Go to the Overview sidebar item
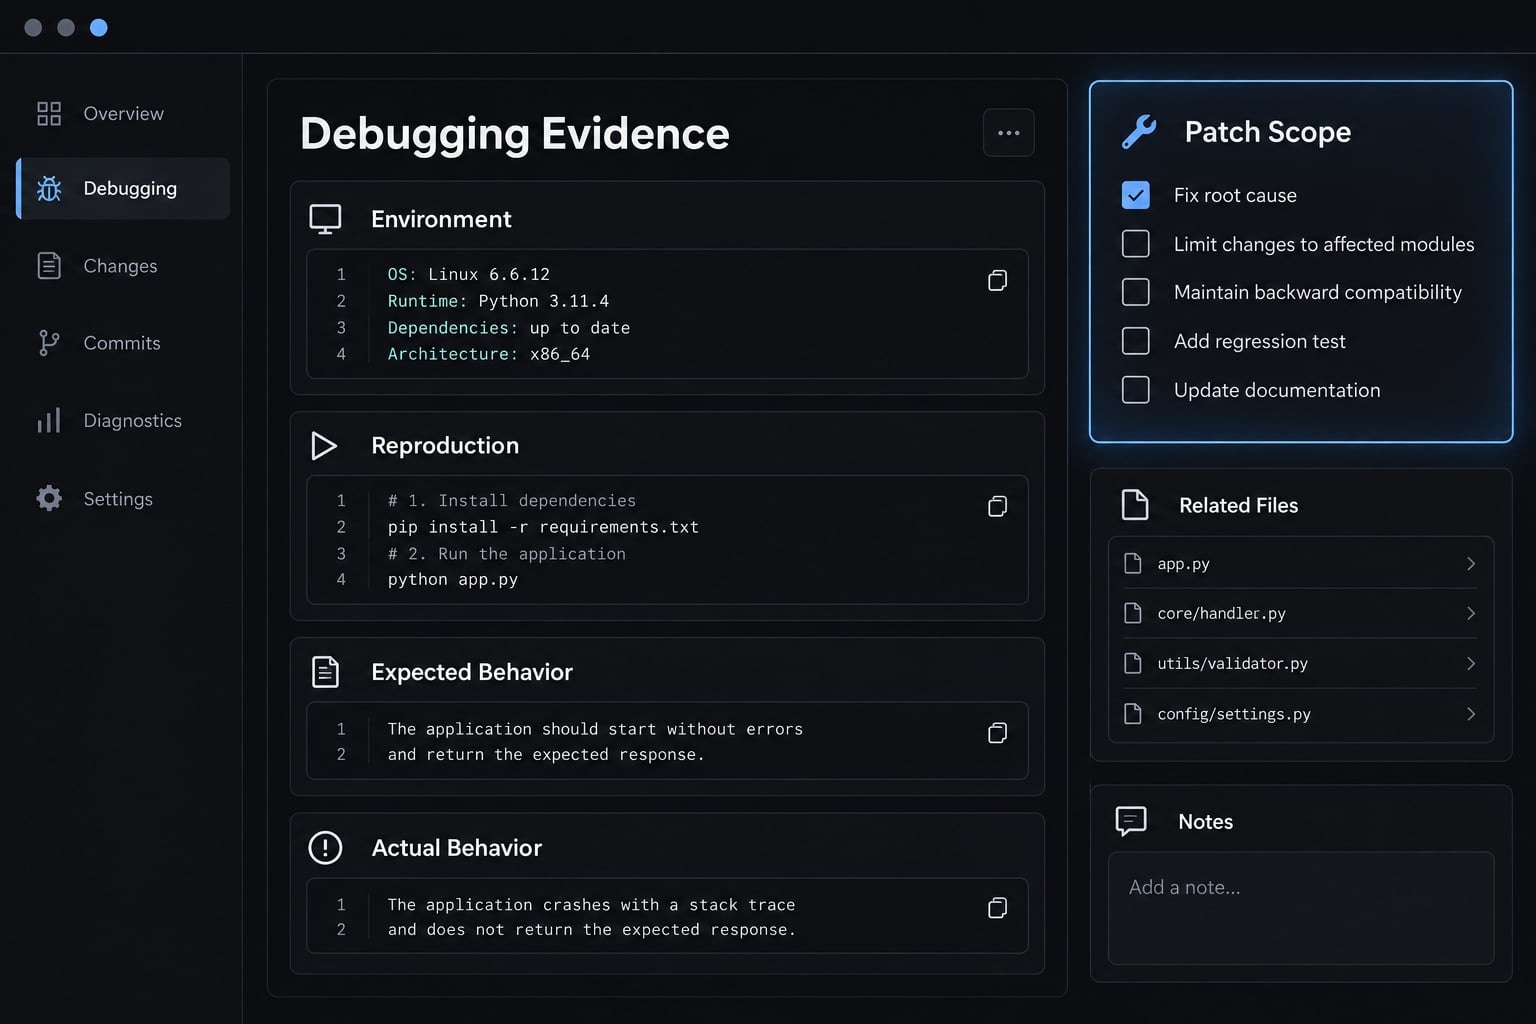 123,114
